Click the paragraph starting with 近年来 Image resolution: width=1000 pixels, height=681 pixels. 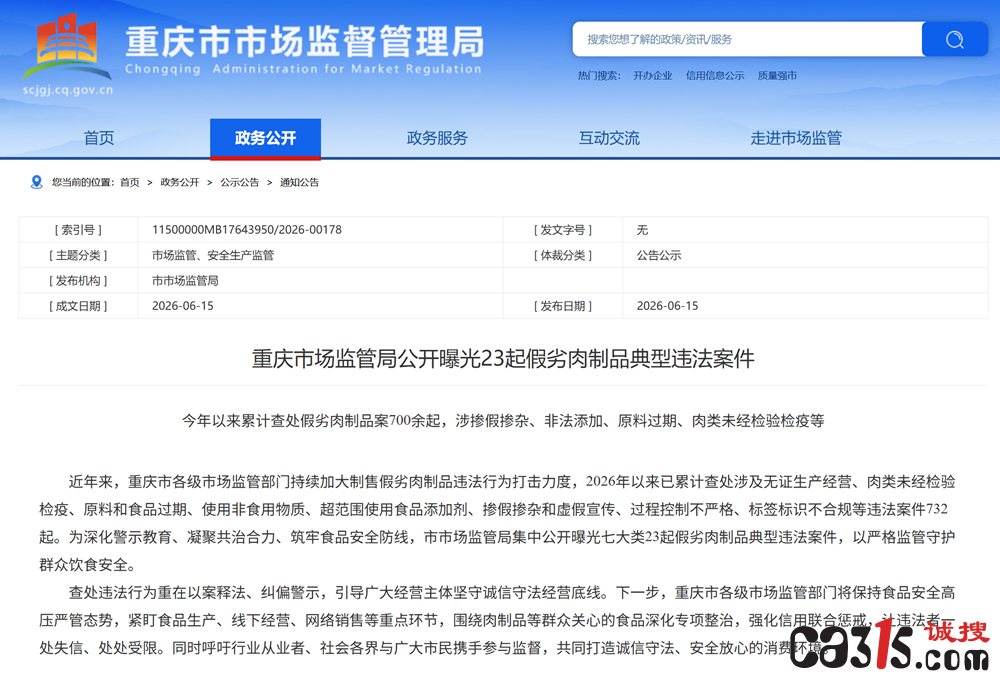(x=497, y=523)
